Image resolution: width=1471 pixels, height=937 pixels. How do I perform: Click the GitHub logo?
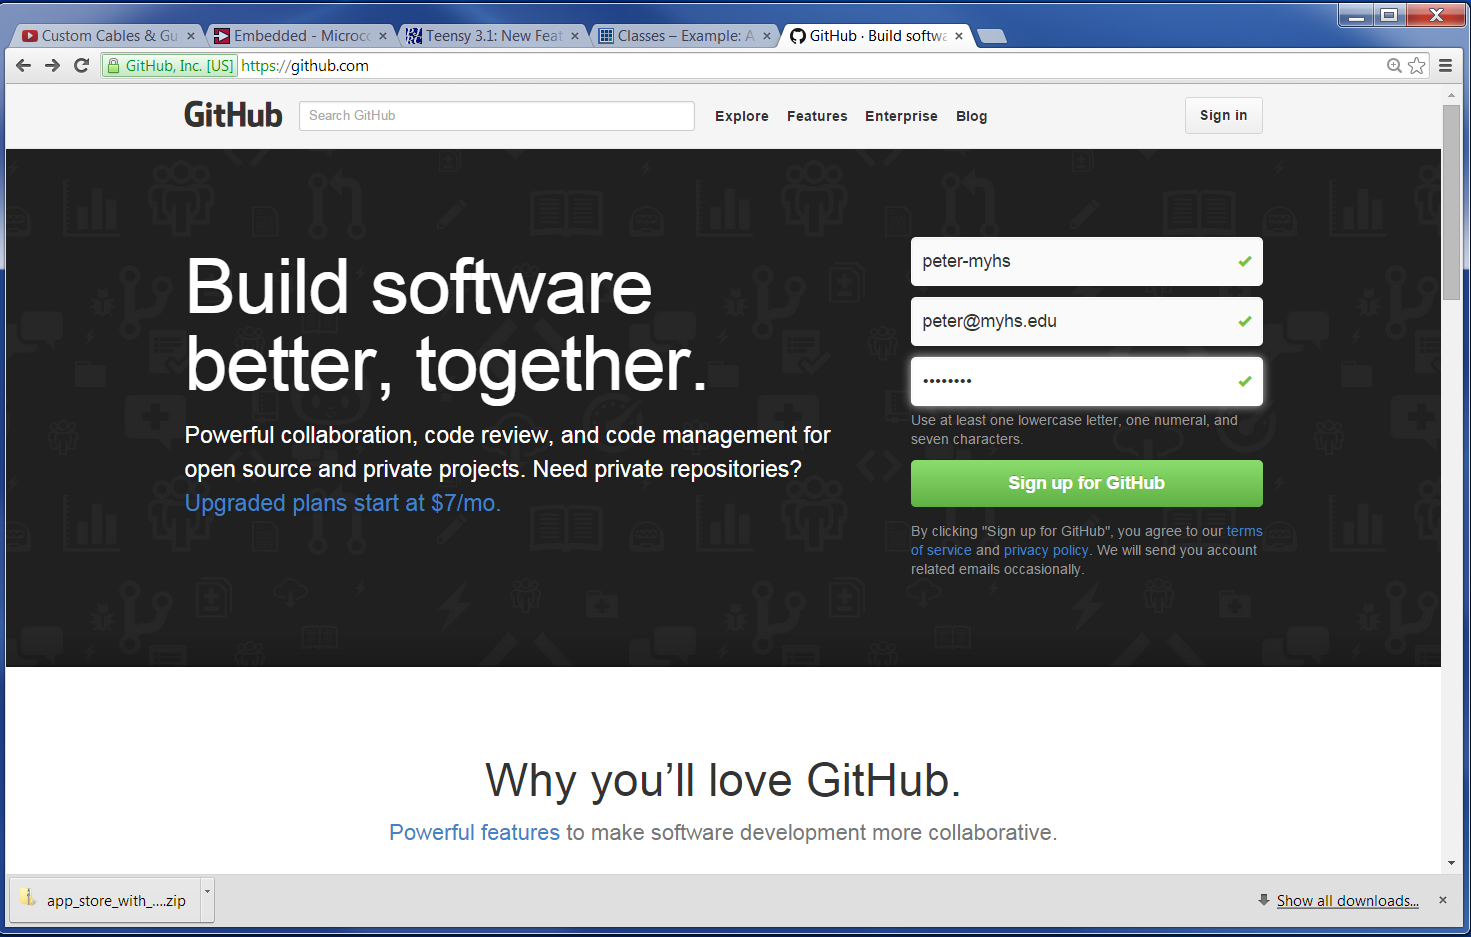[233, 115]
